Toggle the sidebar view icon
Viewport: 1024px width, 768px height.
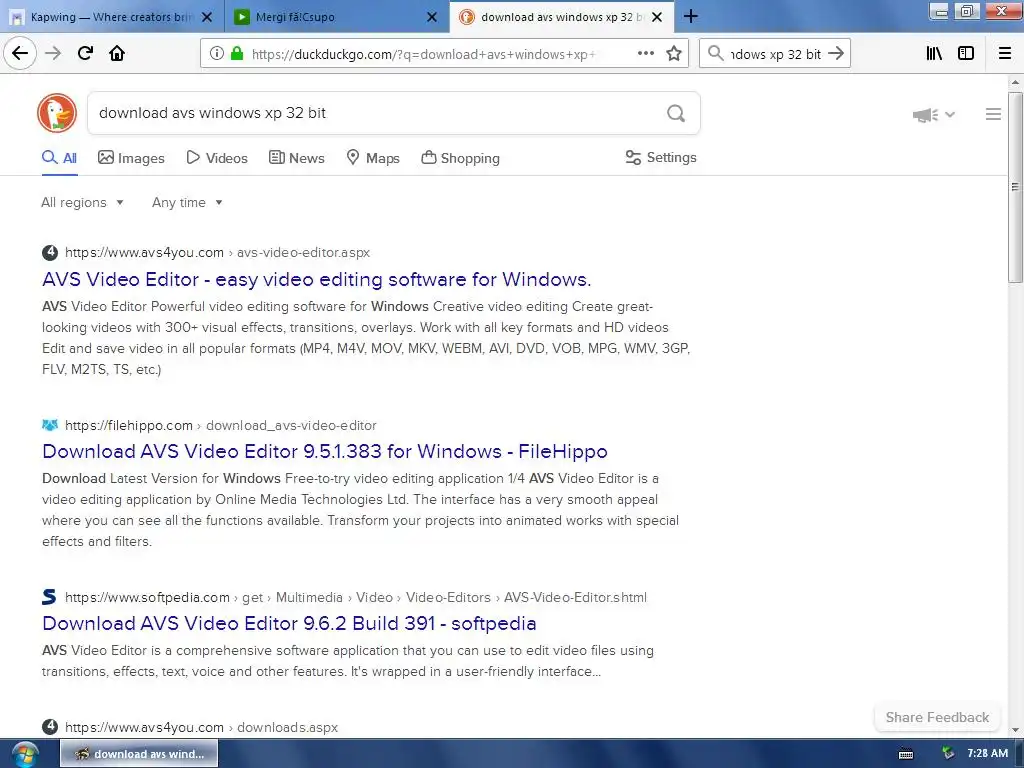coord(966,54)
